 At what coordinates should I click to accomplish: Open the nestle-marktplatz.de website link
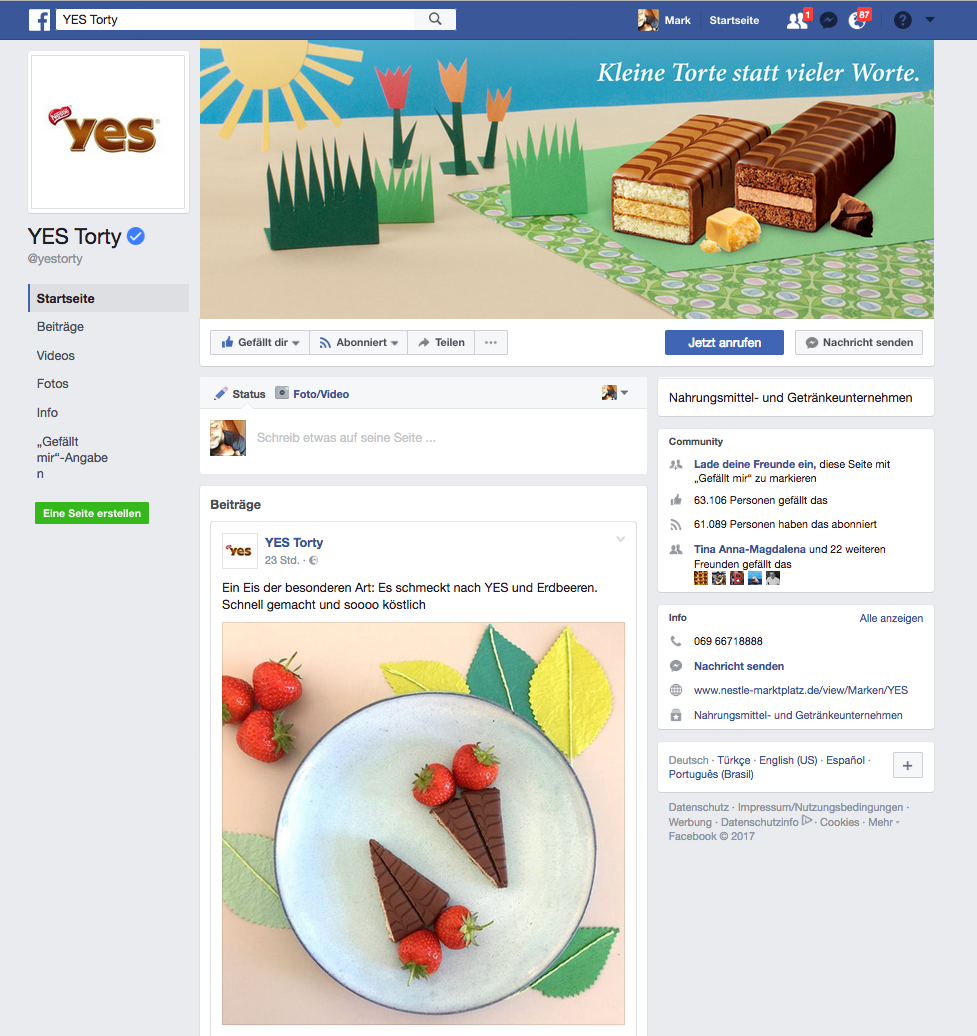801,690
